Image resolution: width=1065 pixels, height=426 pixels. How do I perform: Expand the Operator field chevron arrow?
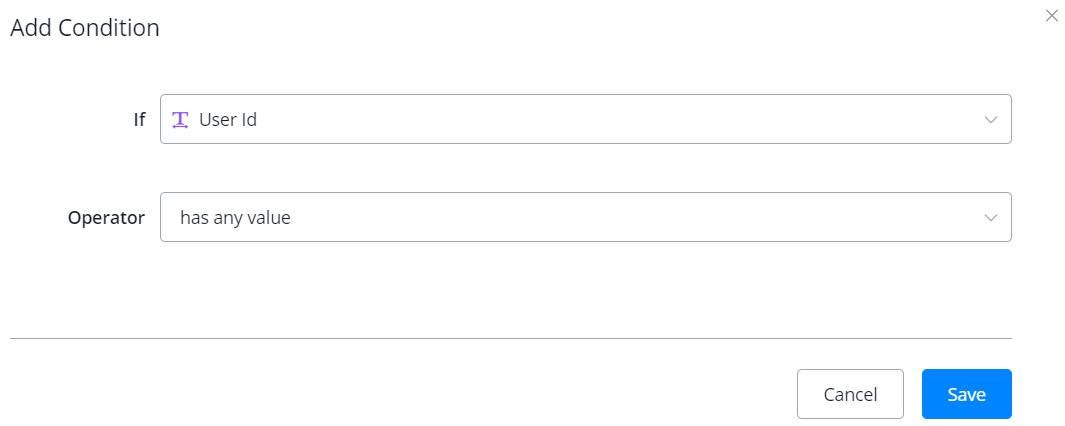coord(990,217)
